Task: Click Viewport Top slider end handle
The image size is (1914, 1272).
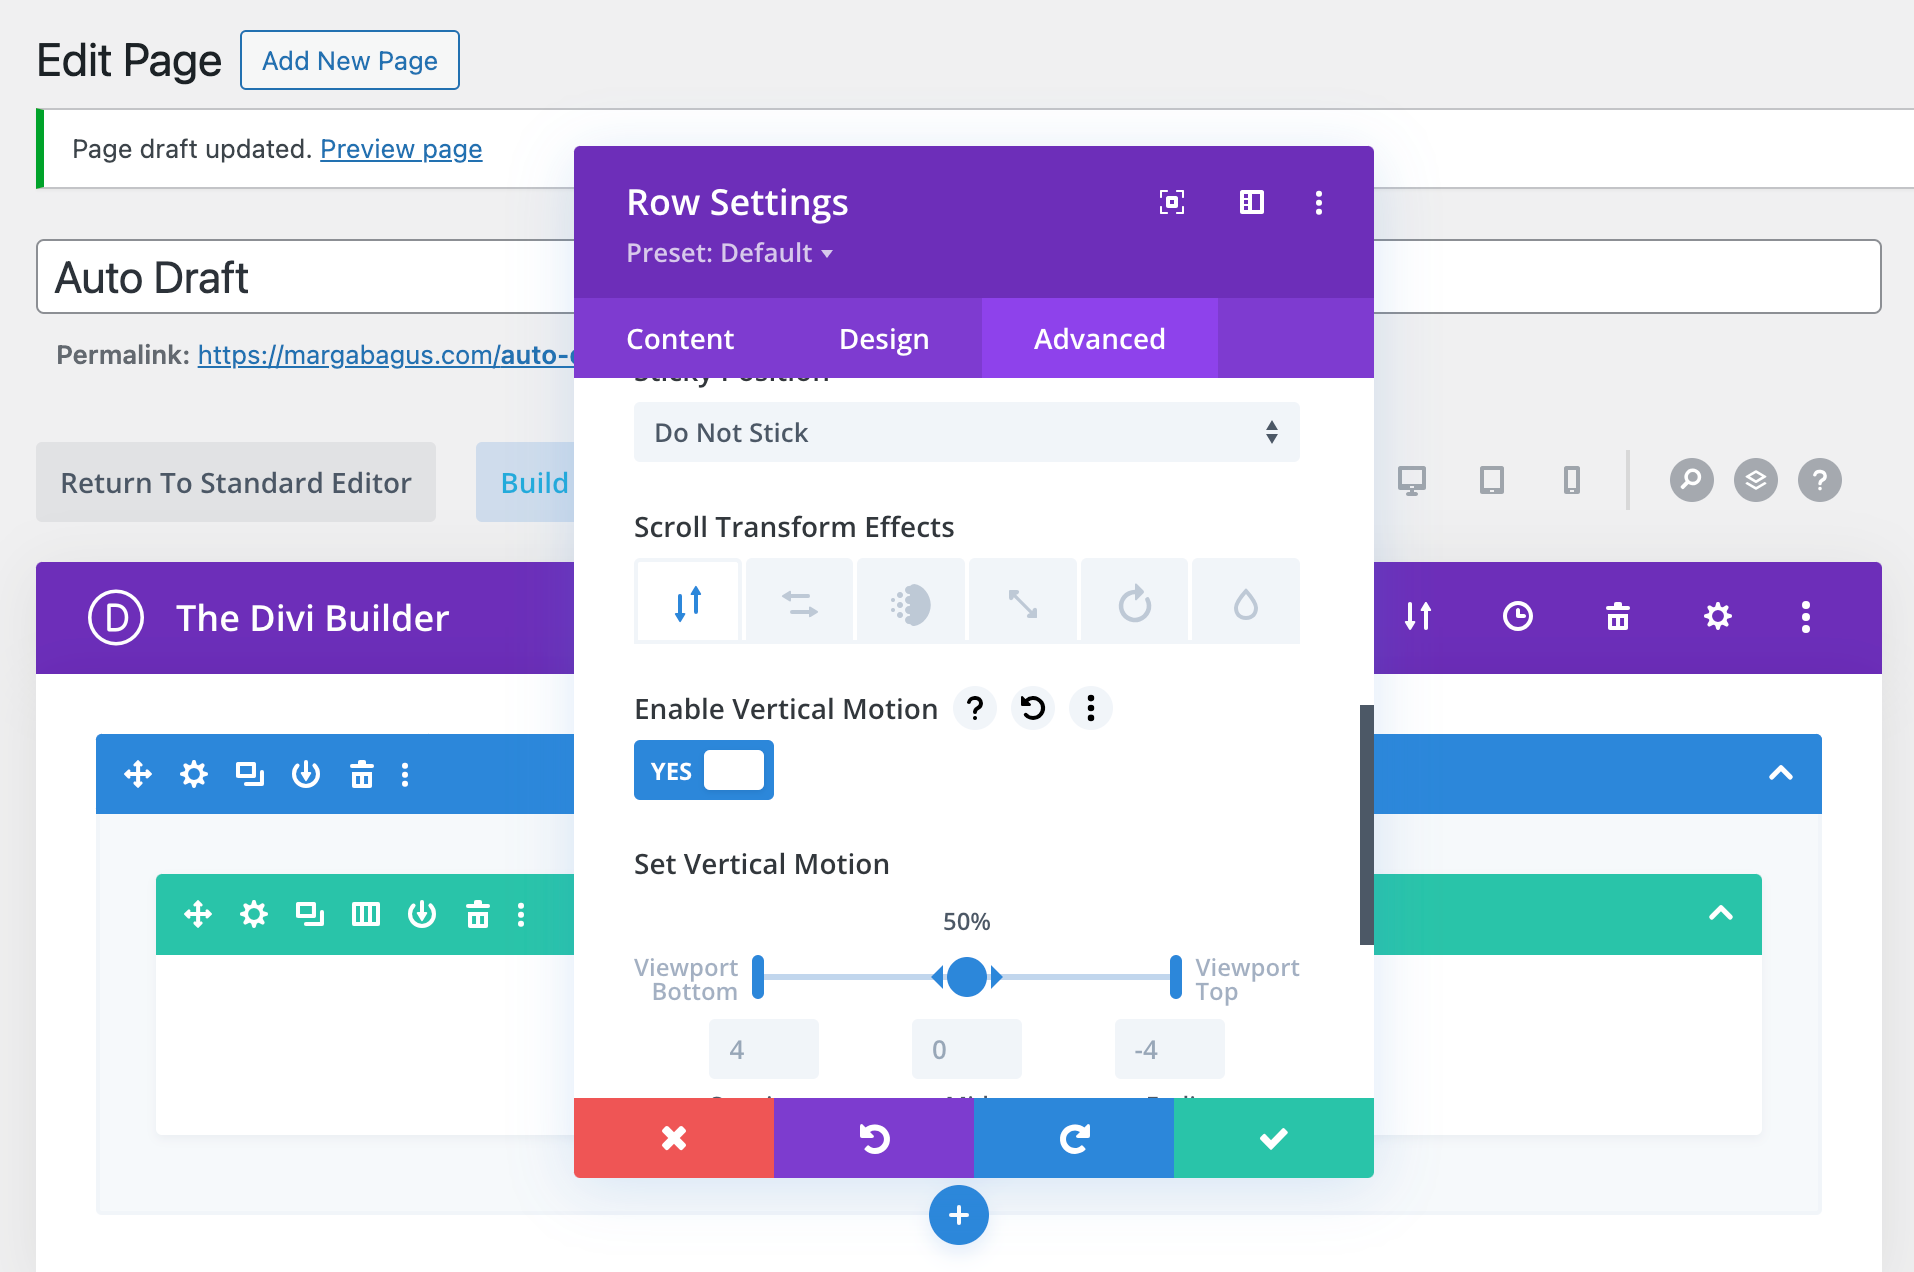Action: [1176, 977]
